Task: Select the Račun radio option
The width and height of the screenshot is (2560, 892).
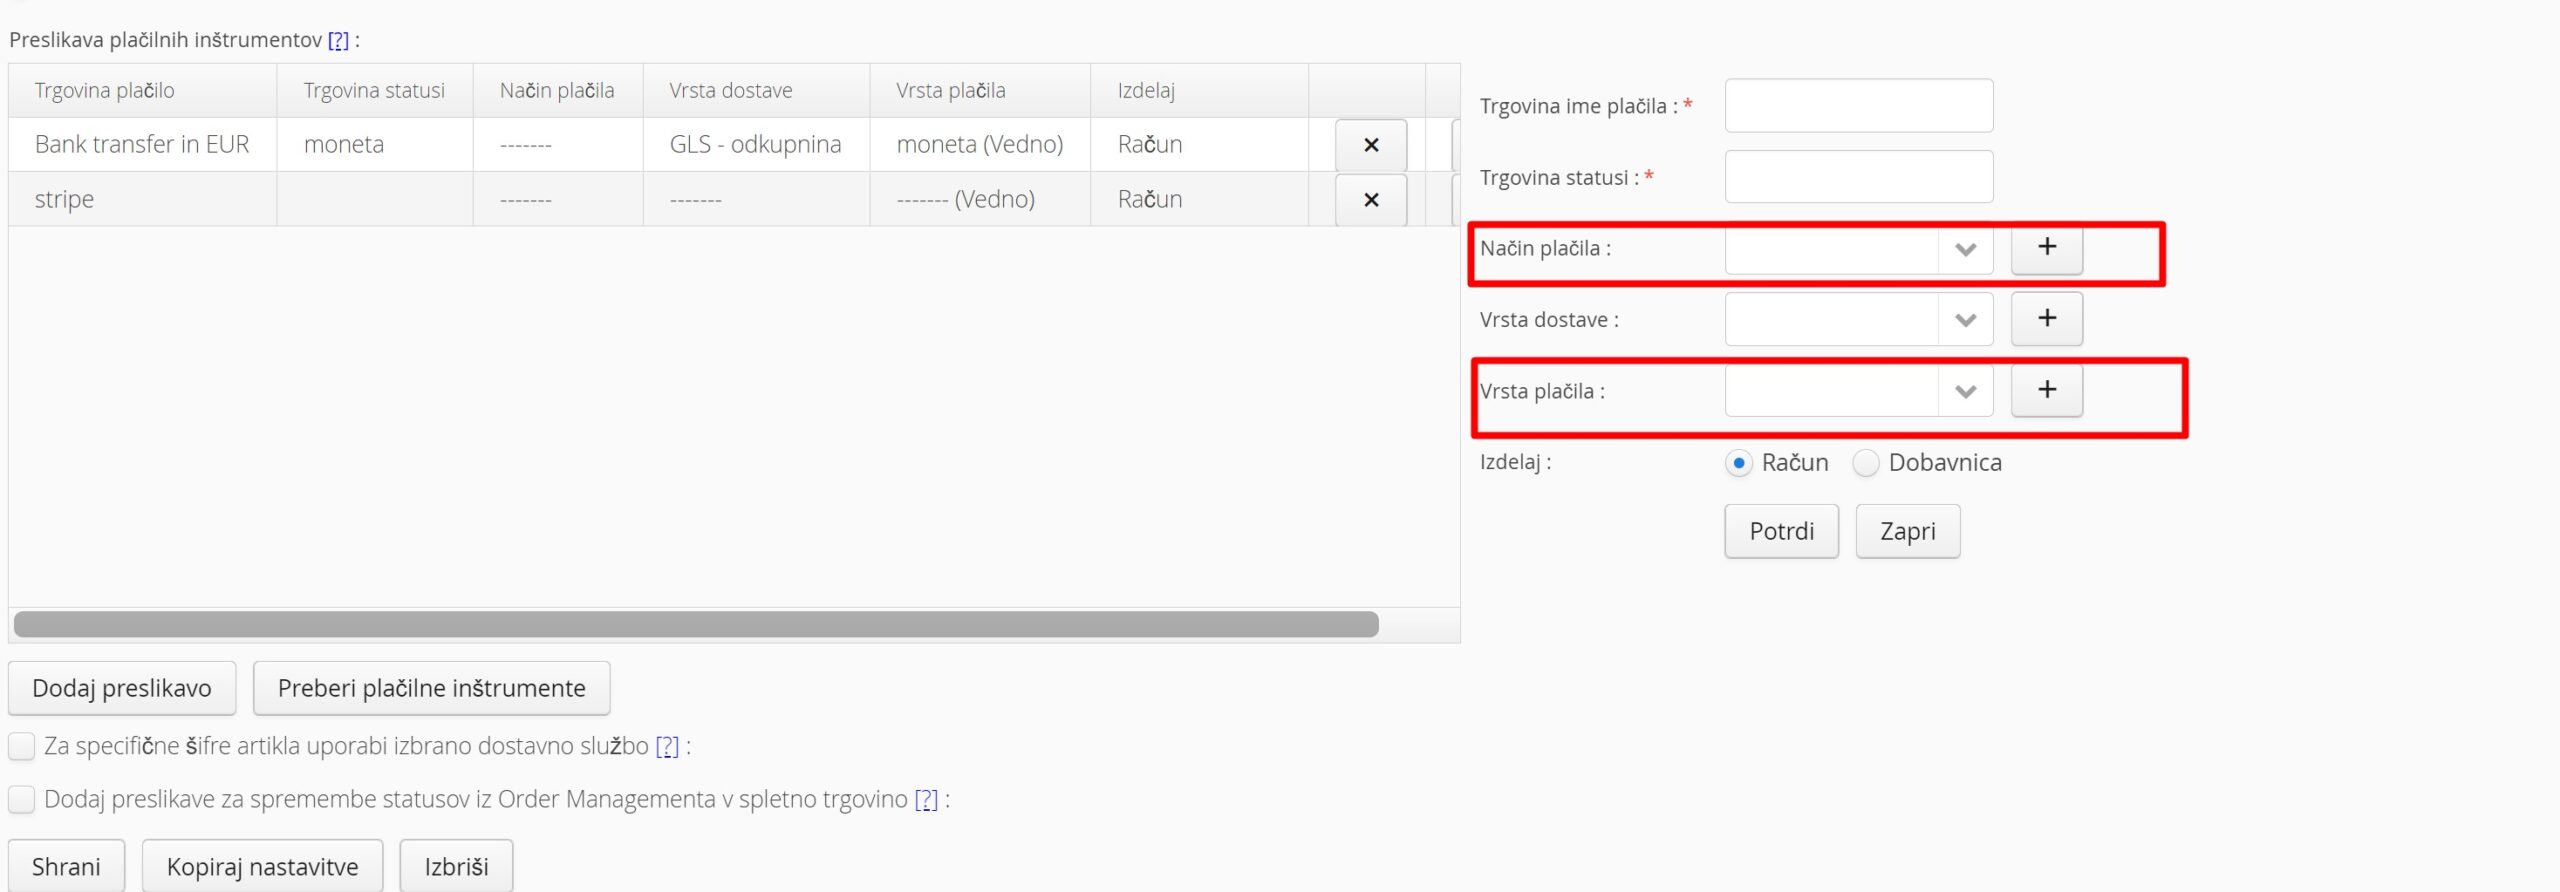Action: pyautogui.click(x=1739, y=463)
